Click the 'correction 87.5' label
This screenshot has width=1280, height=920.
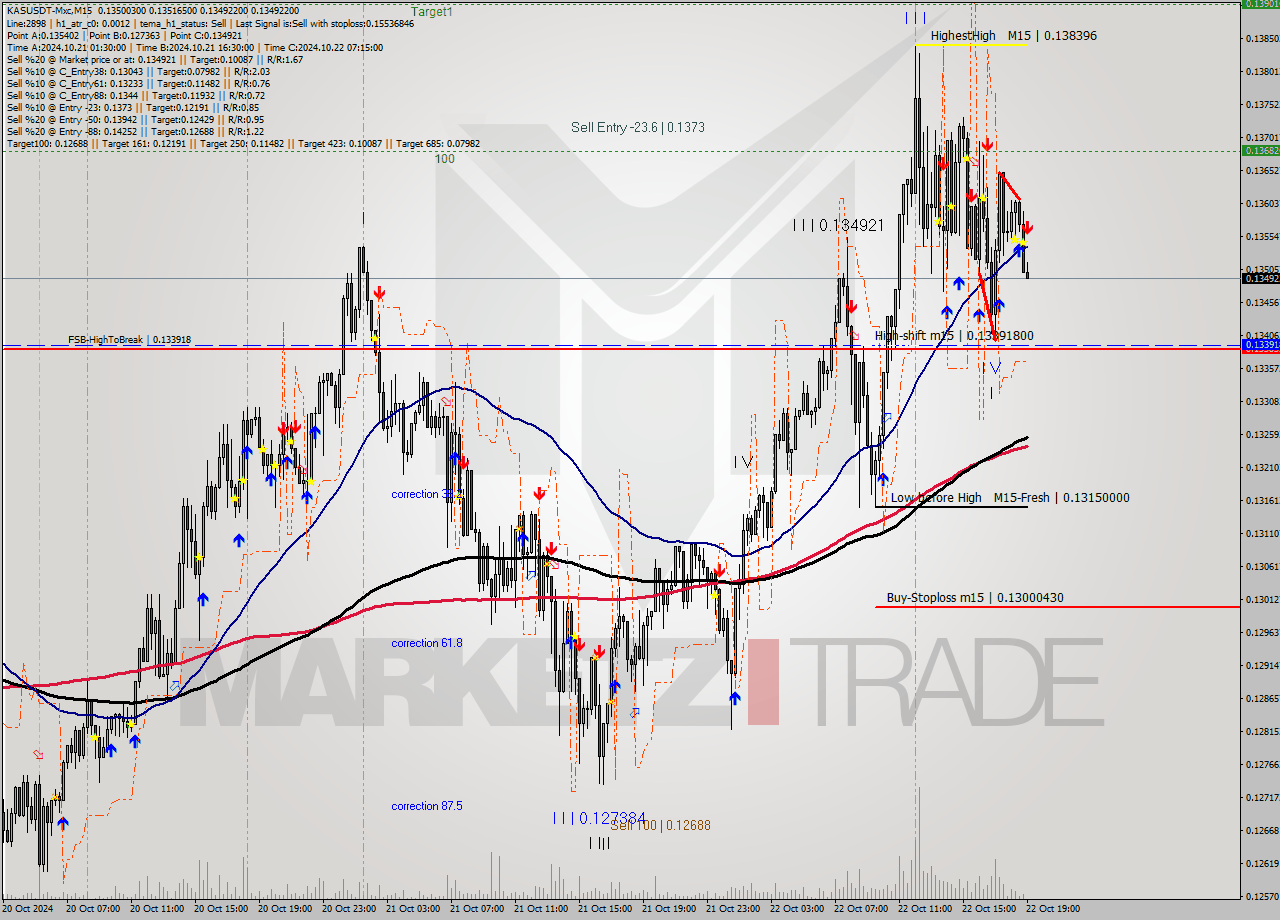tap(427, 806)
